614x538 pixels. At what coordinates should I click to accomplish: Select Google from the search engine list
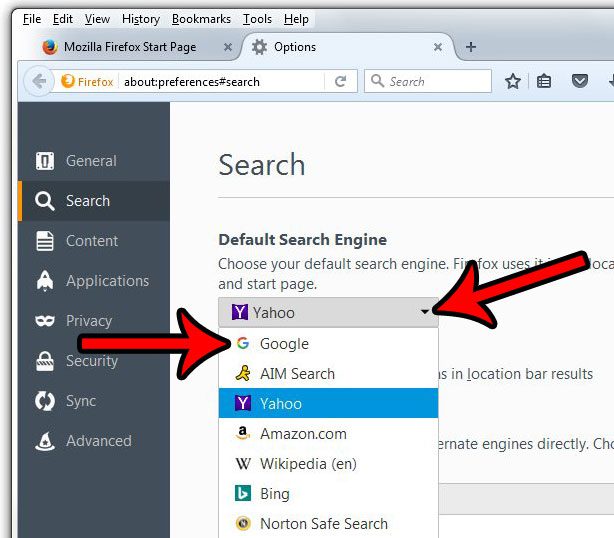(x=284, y=344)
